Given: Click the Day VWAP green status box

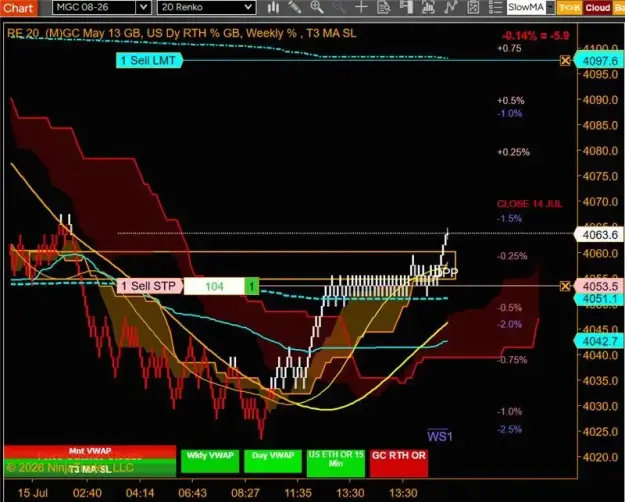Looking at the screenshot, I should click(x=273, y=461).
